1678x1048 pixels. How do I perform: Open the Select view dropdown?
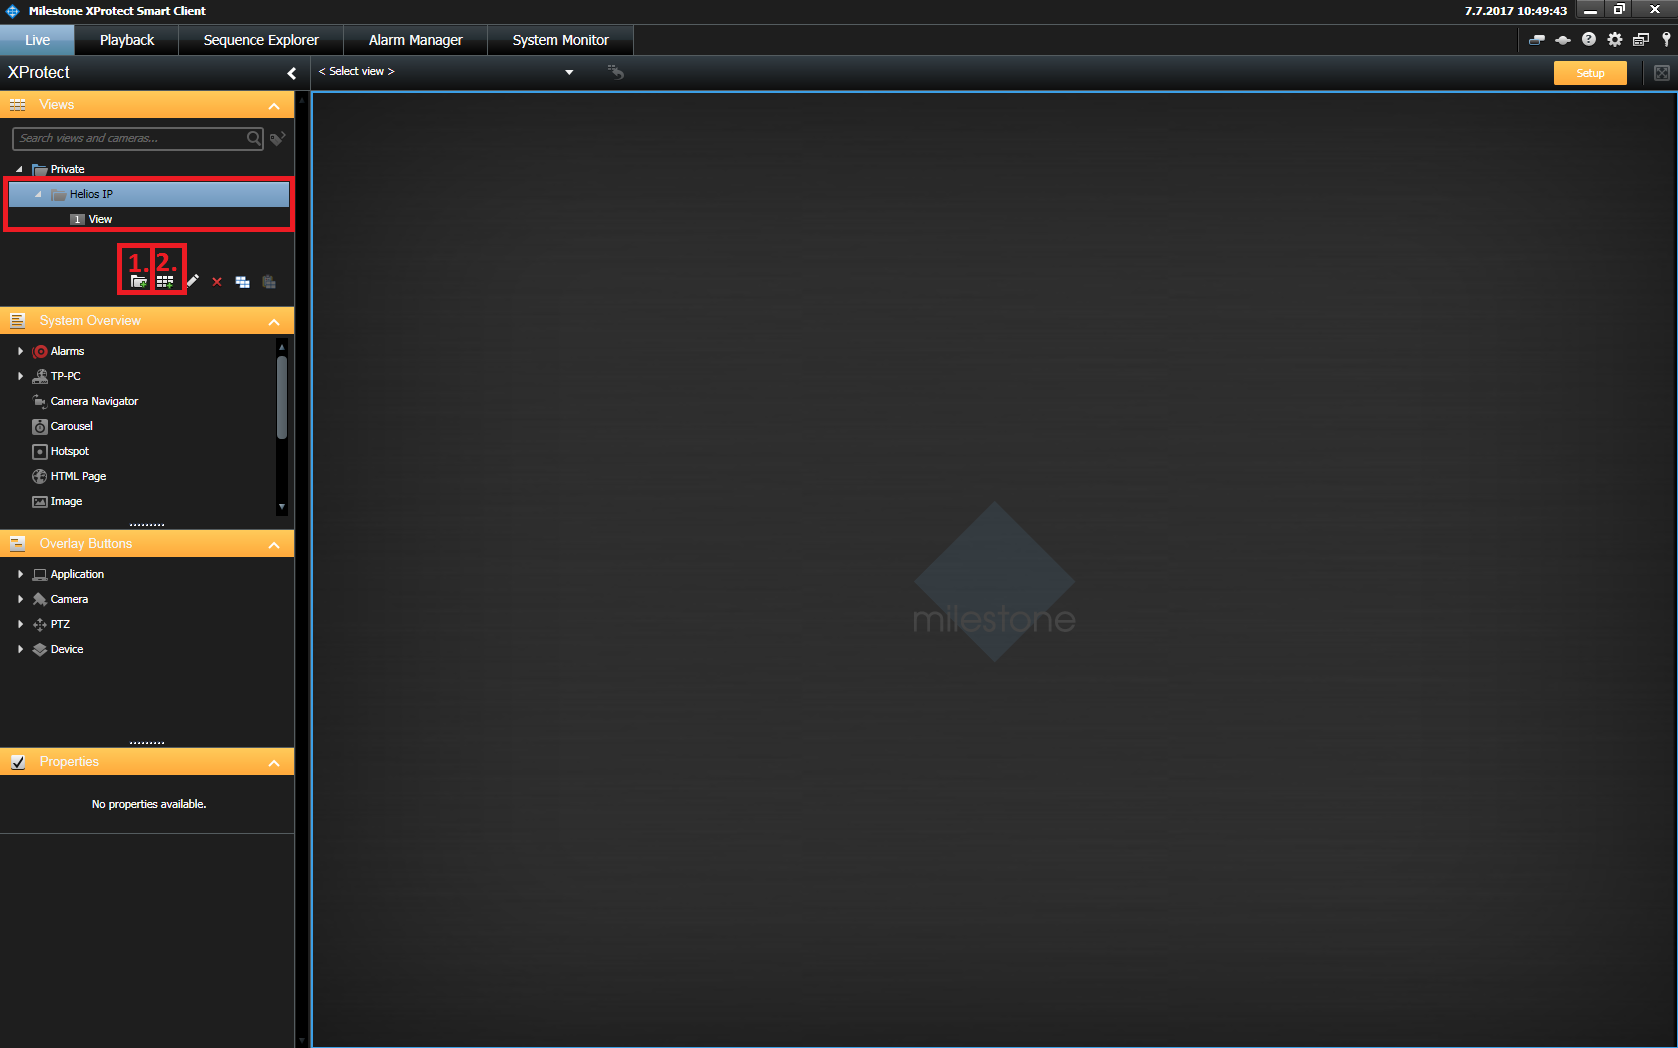pyautogui.click(x=569, y=72)
